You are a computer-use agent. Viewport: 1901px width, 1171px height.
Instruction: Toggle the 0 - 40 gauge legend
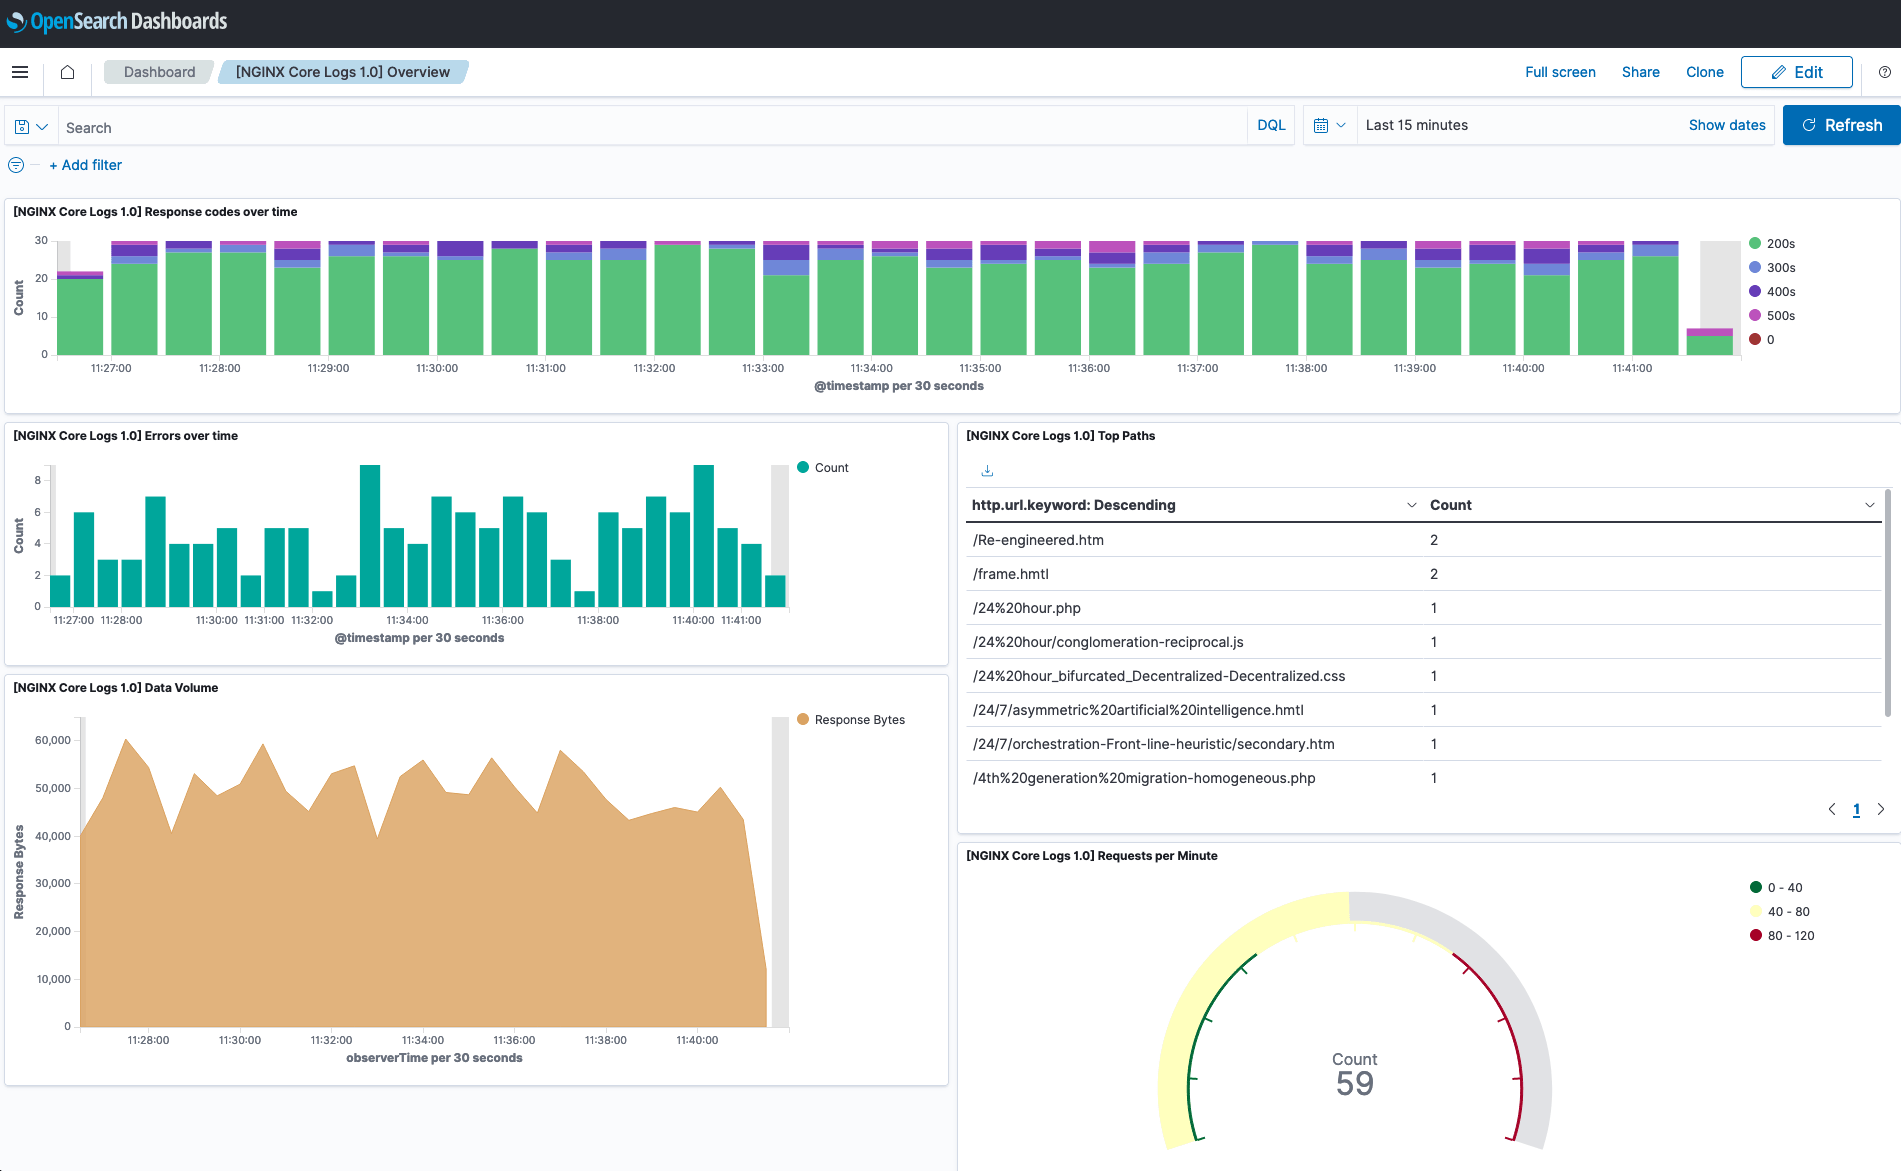(x=1776, y=888)
